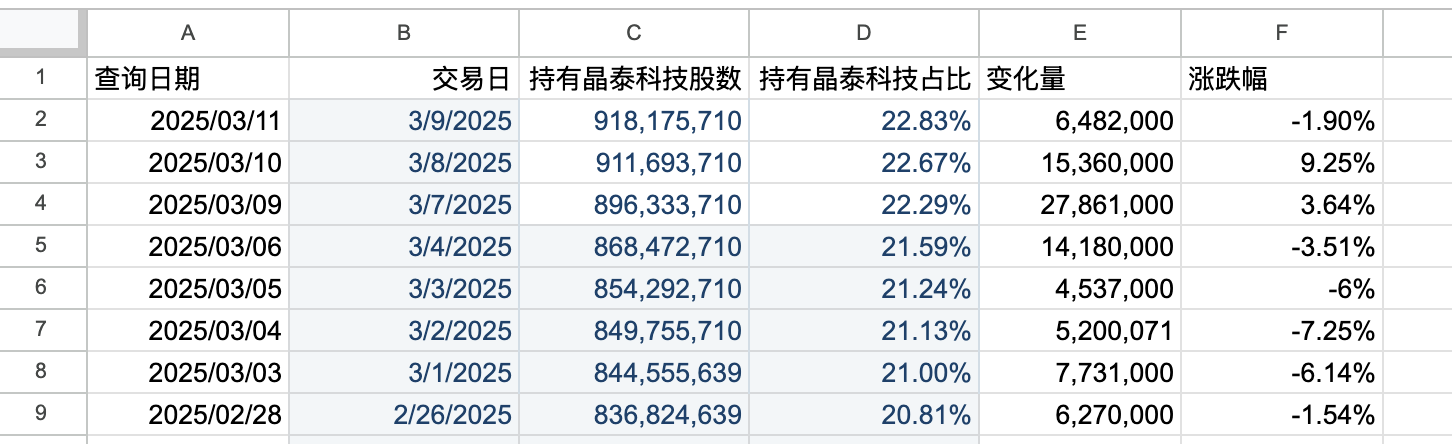1452x444 pixels.
Task: Click shares cell 854,292,710
Action: pos(633,288)
